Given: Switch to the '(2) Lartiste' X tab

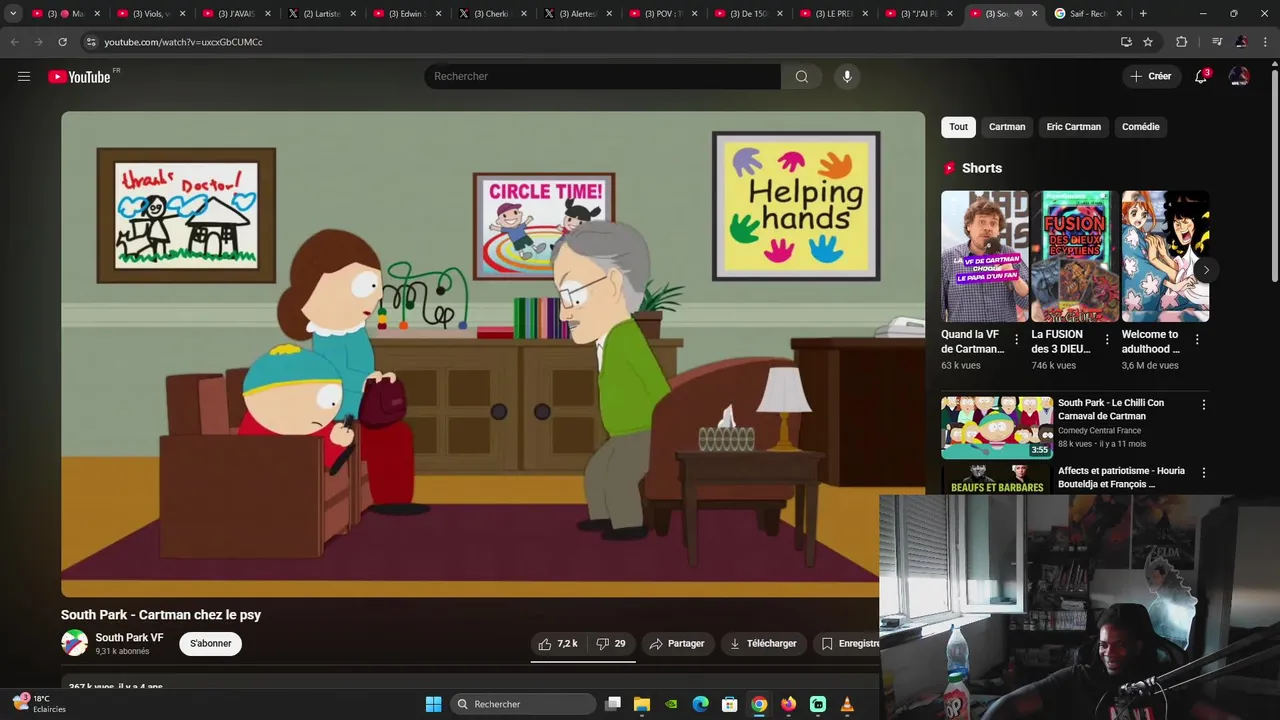Looking at the screenshot, I should point(321,14).
